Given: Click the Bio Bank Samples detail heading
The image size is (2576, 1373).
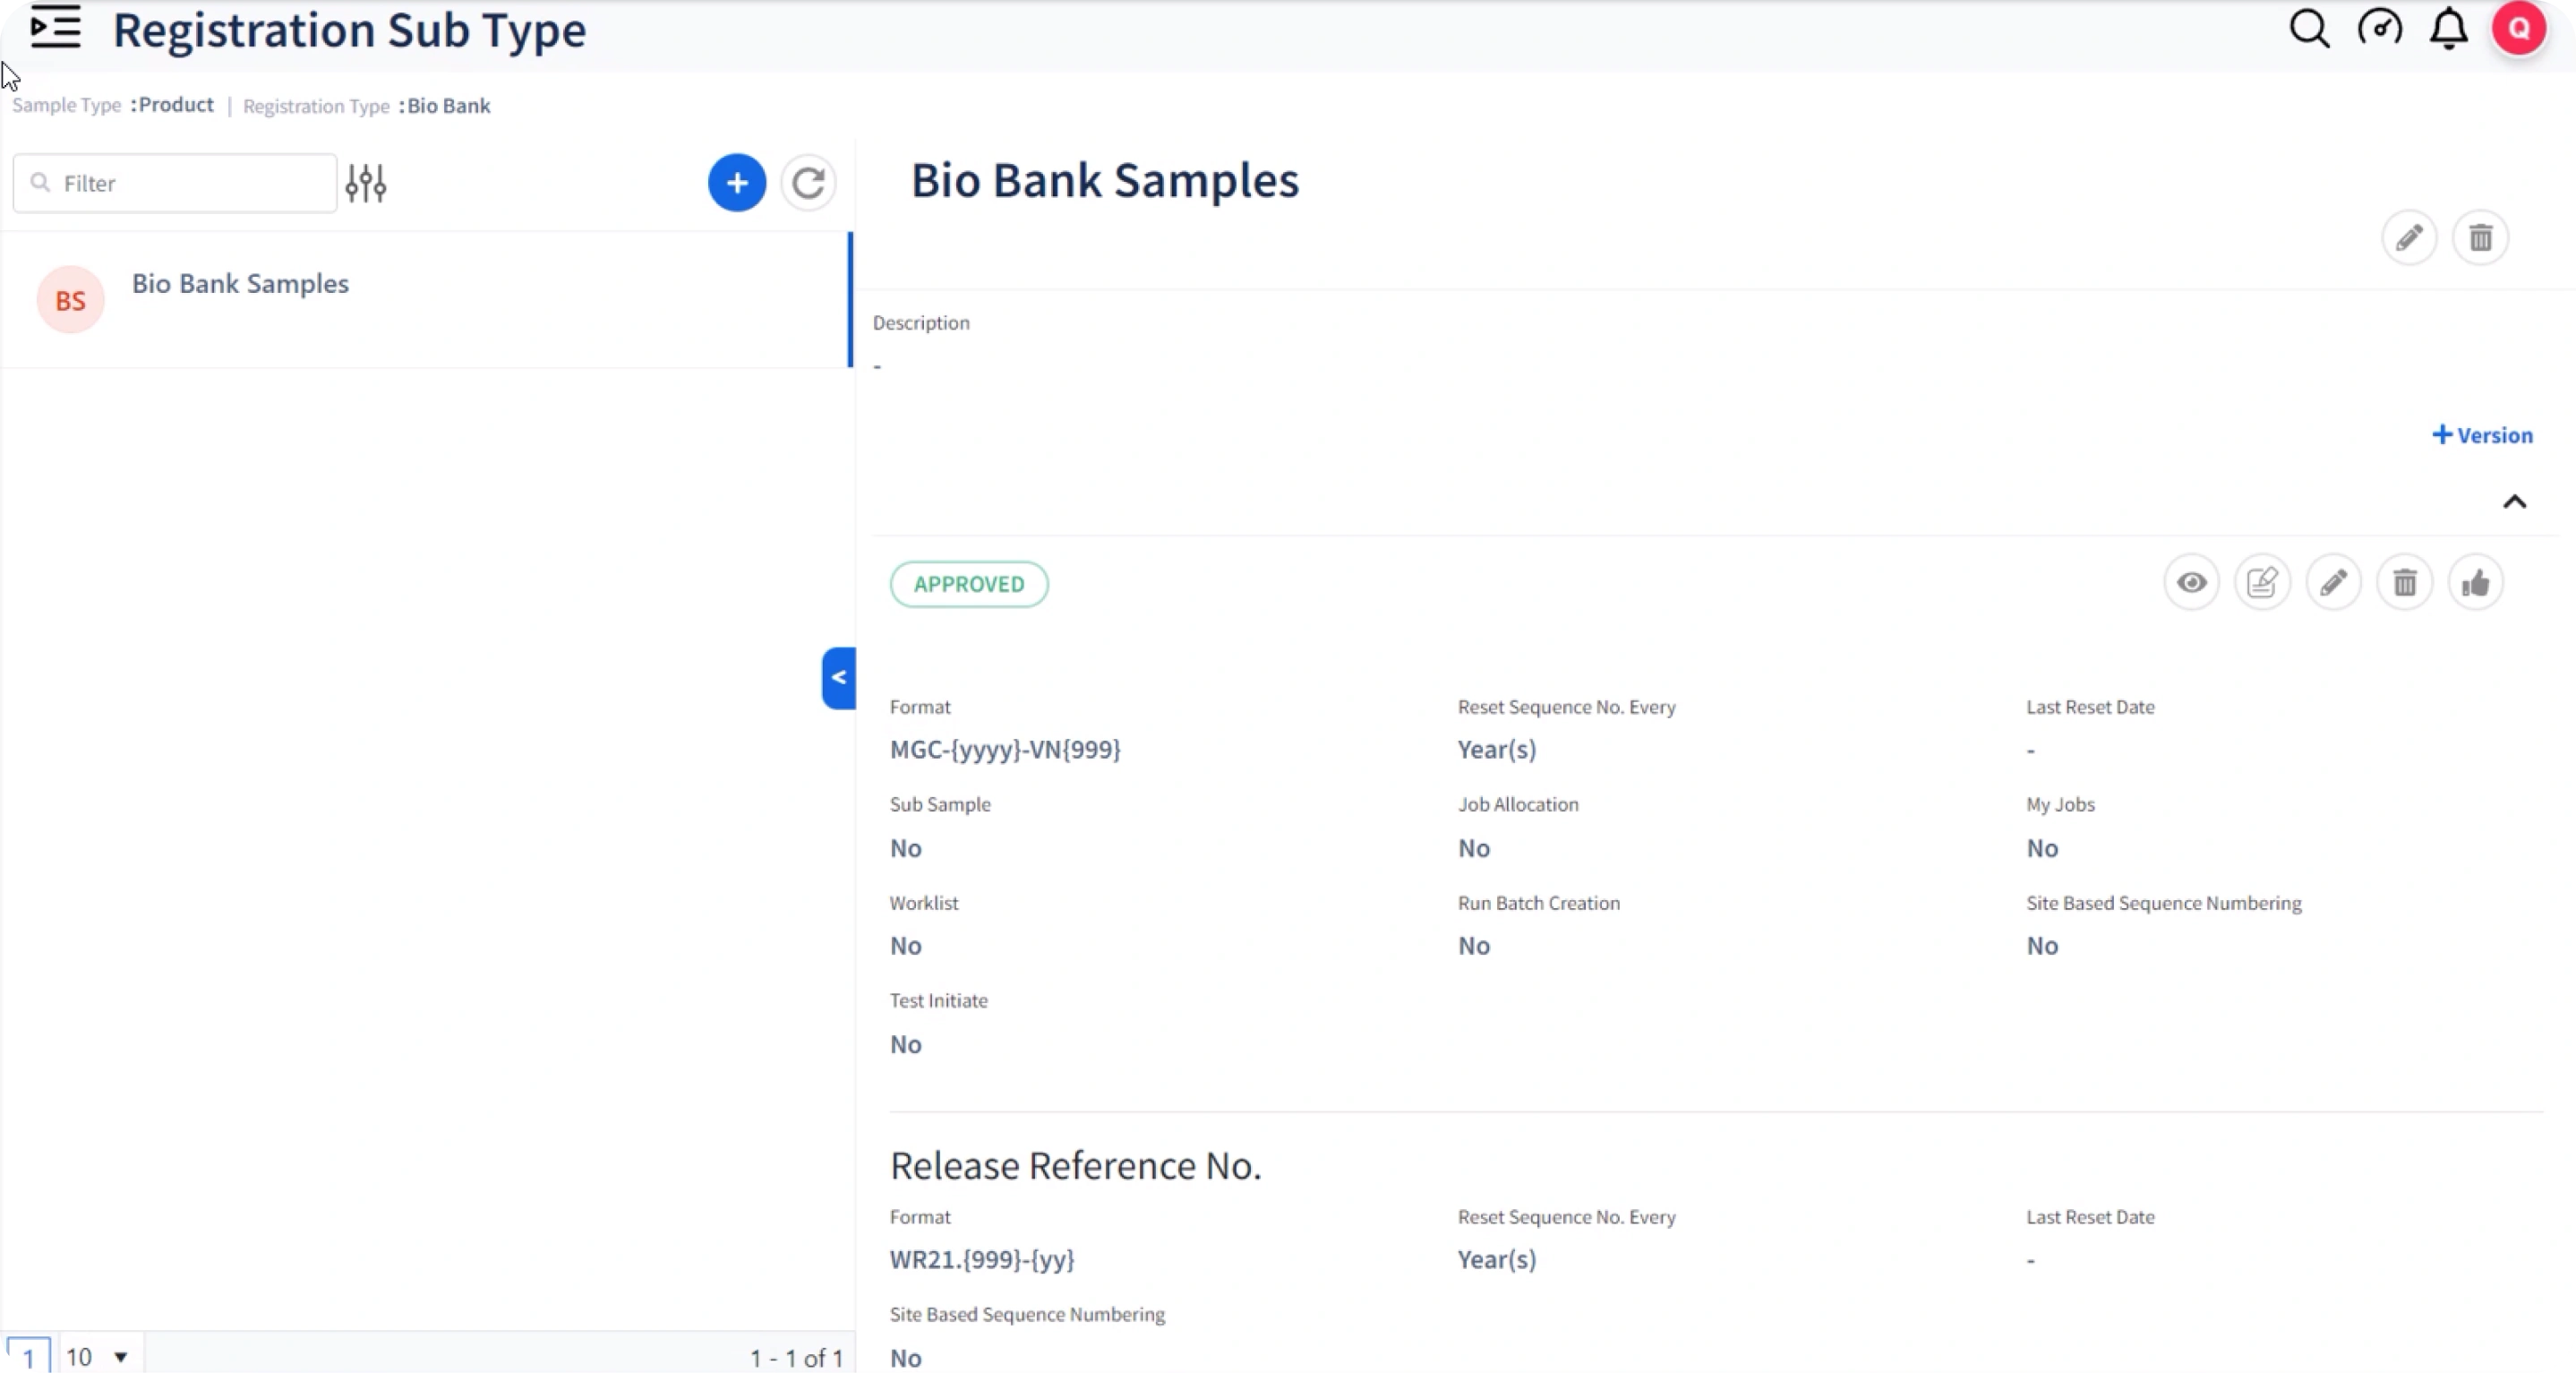Looking at the screenshot, I should pos(1105,180).
